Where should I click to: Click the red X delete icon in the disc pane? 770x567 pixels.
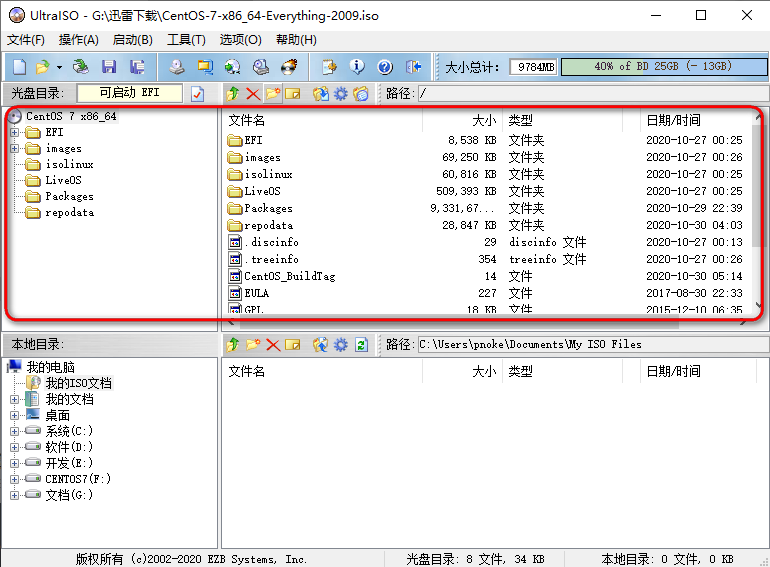(252, 94)
